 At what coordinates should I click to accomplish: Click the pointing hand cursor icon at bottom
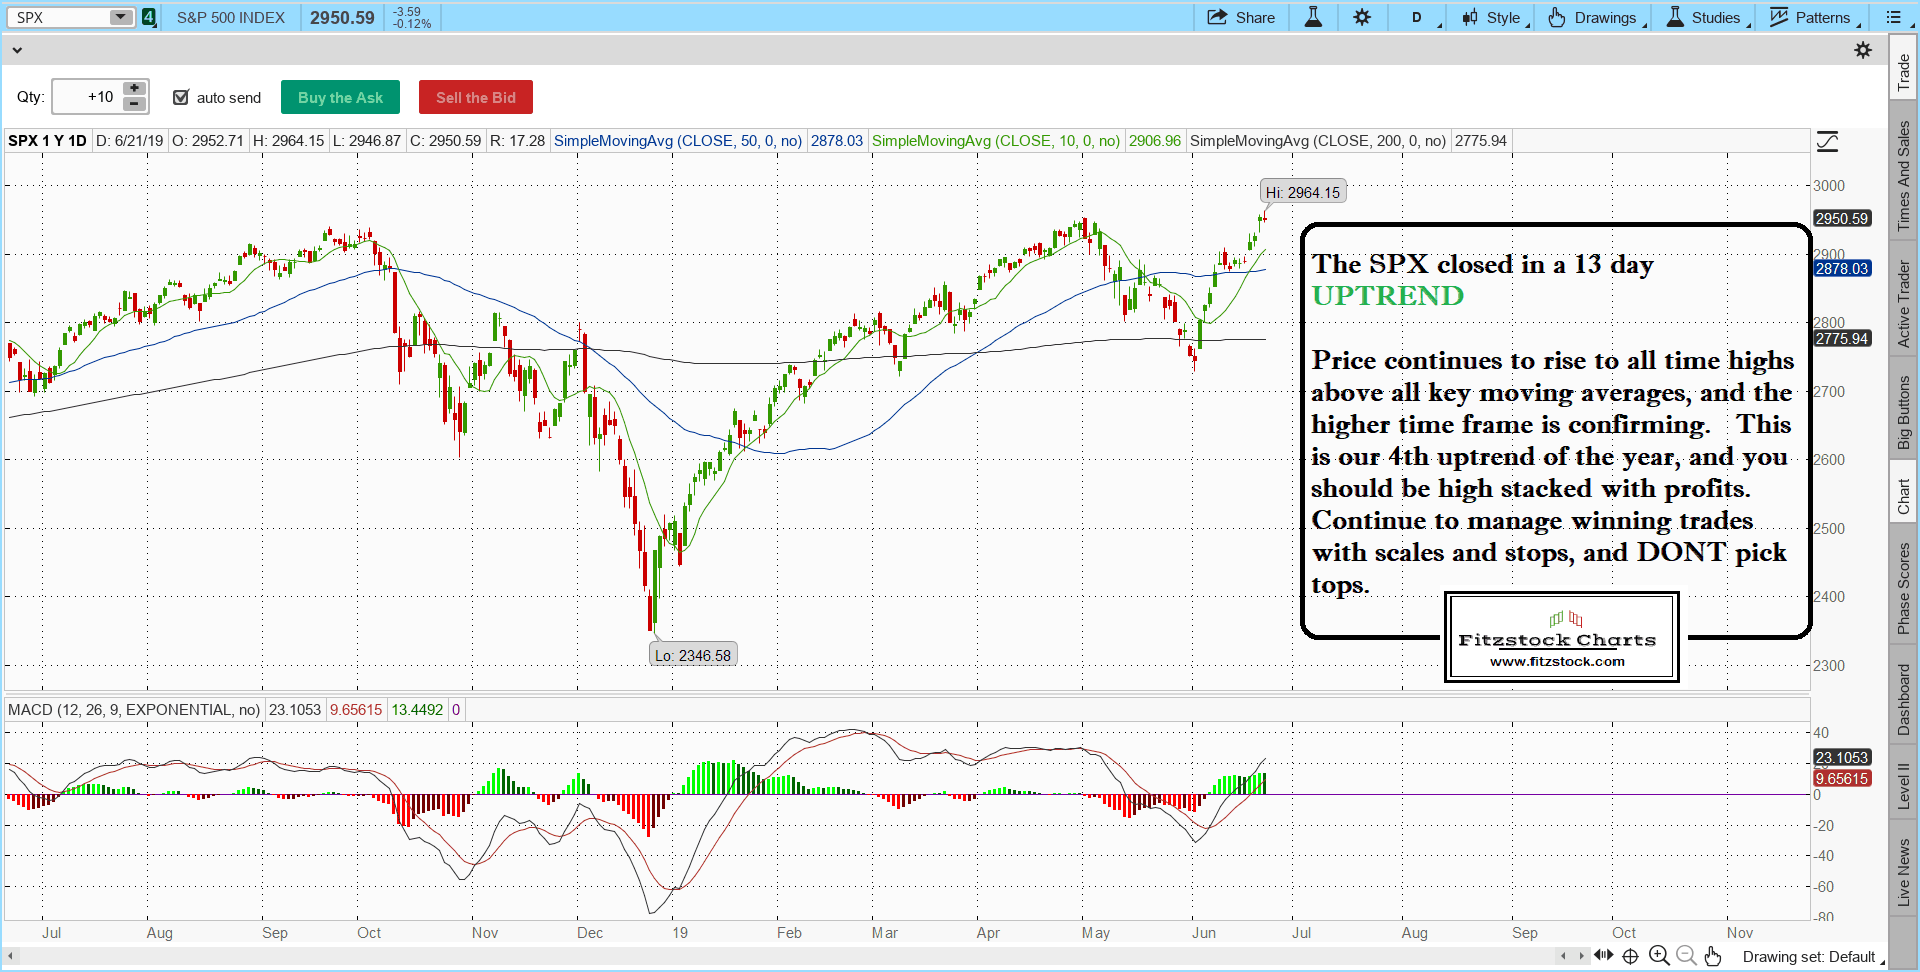(x=1713, y=956)
